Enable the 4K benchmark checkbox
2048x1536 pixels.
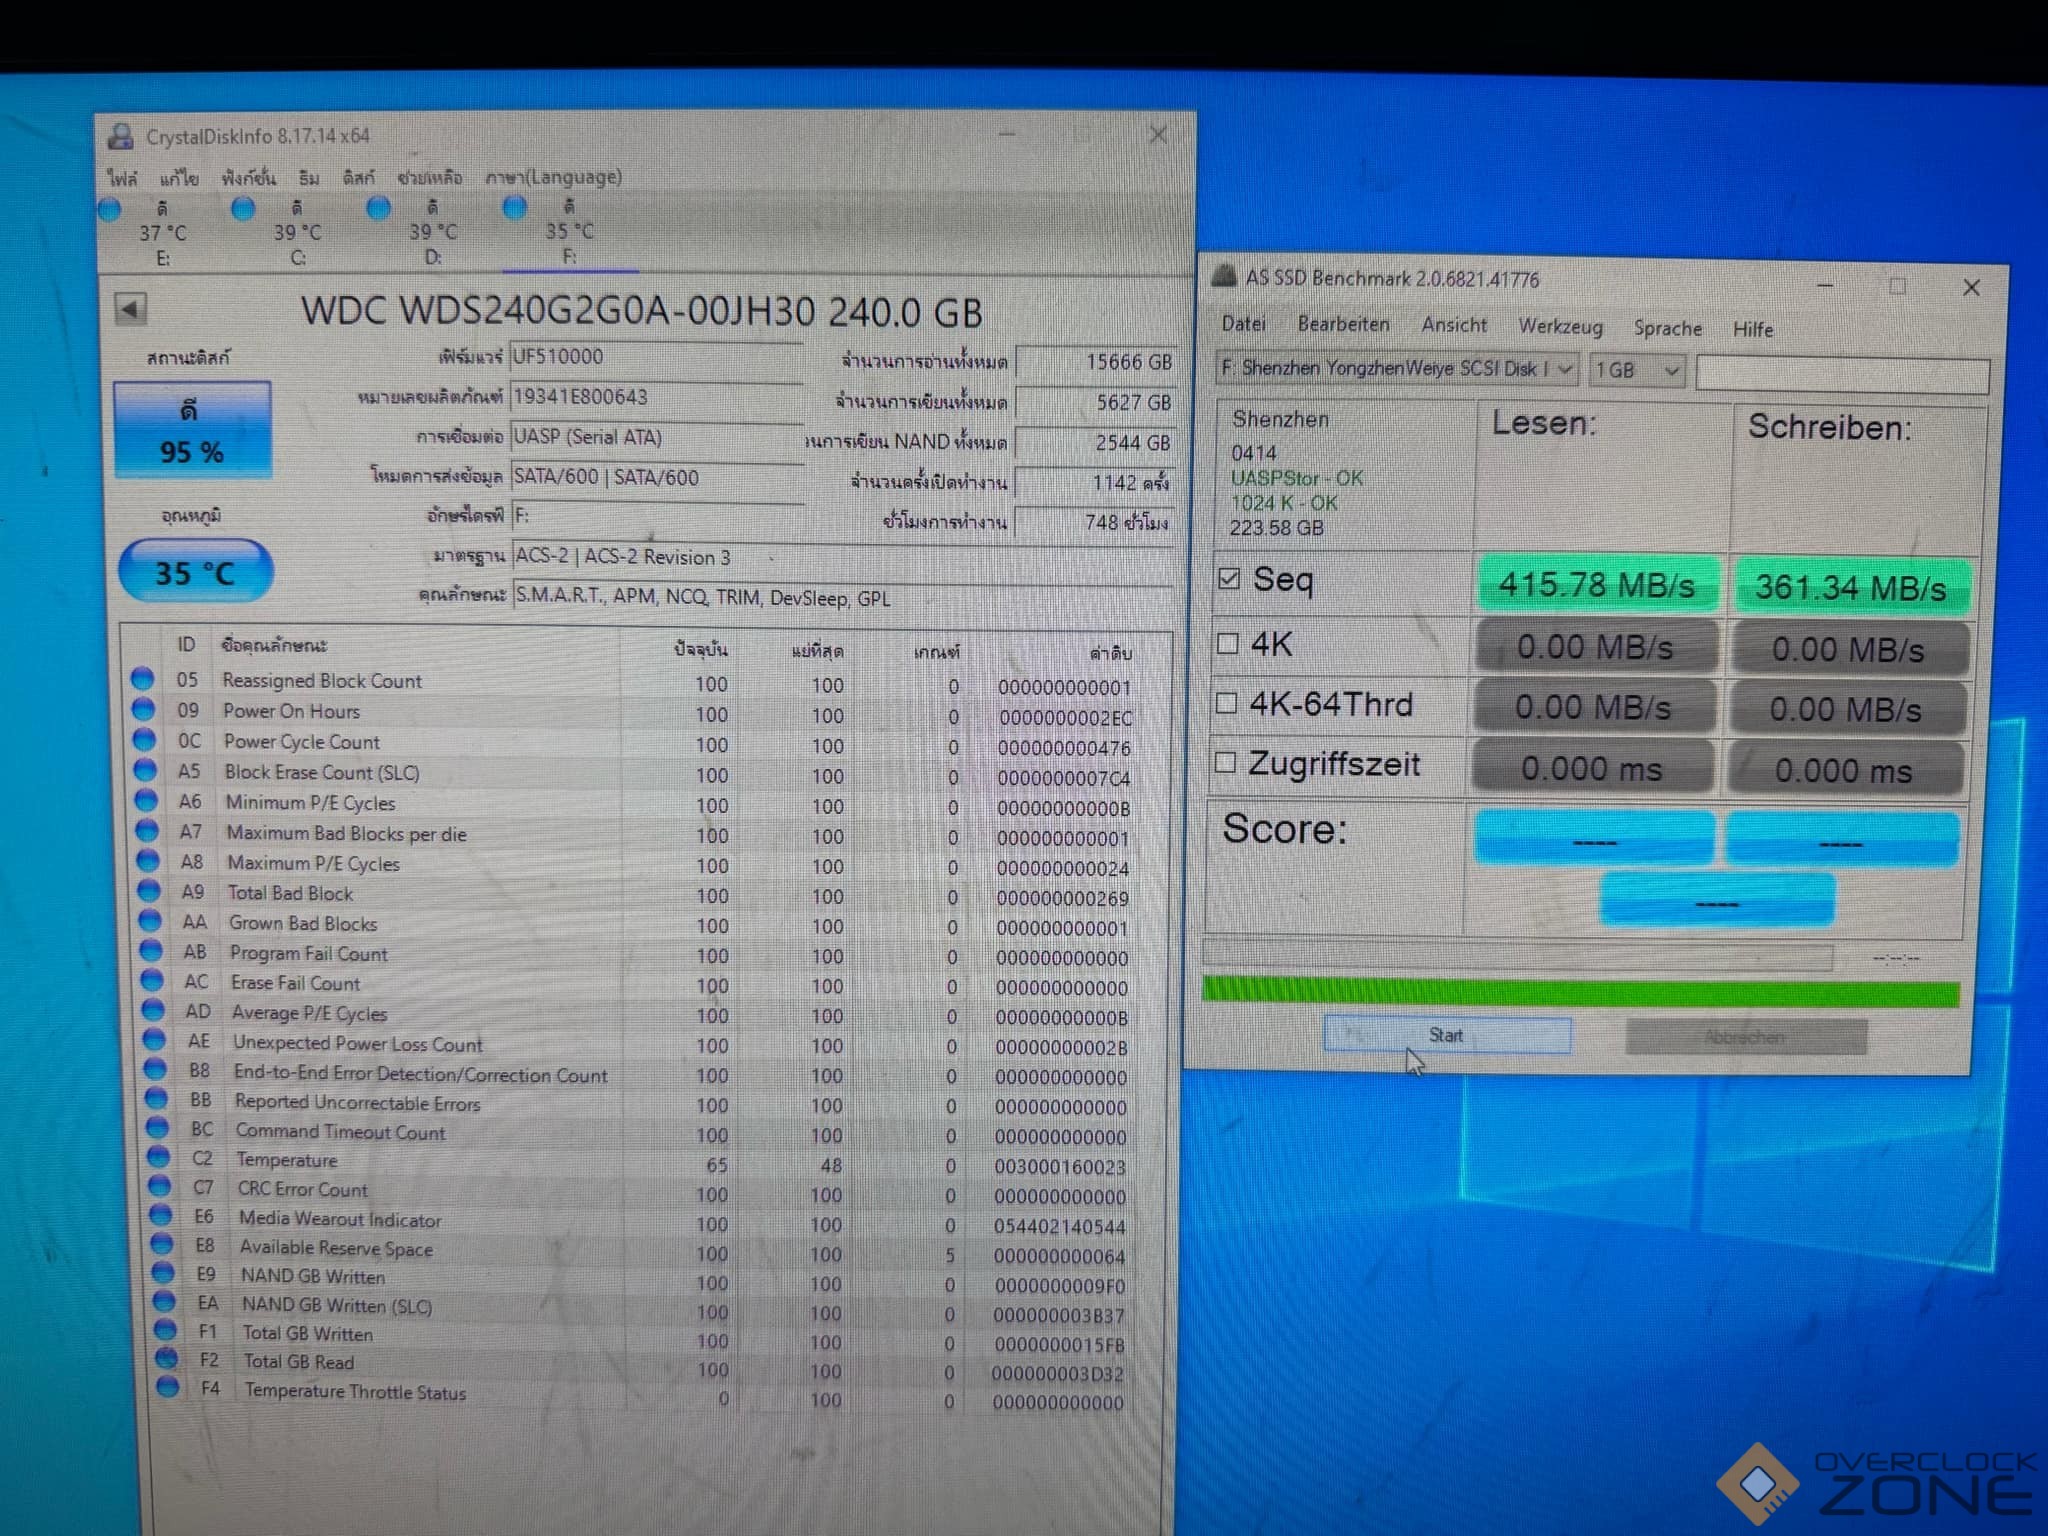(x=1228, y=643)
